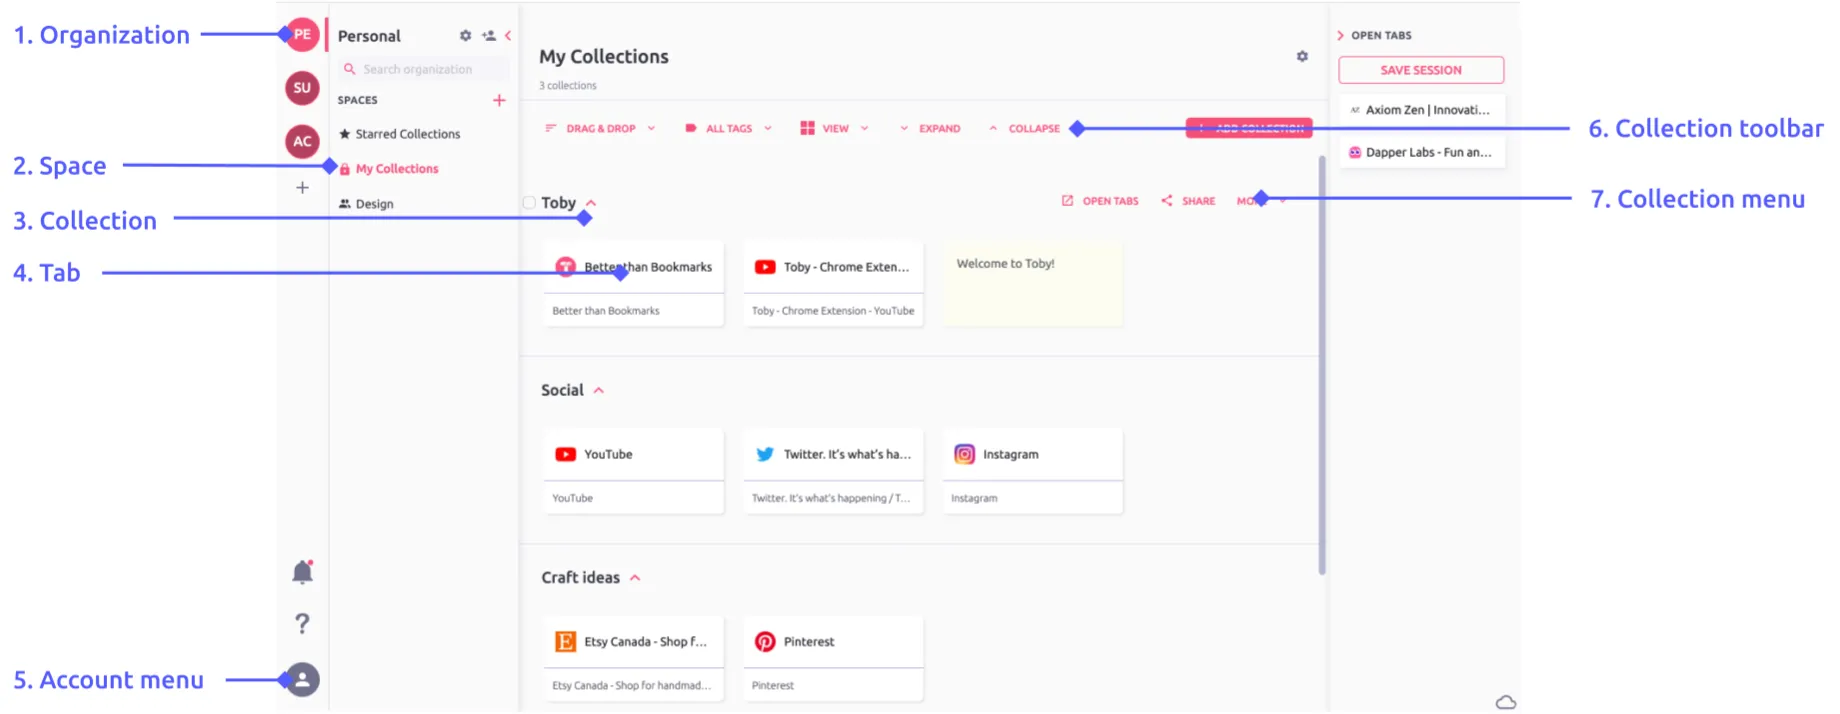Open the account menu avatar
This screenshot has width=1840, height=714.
click(x=302, y=680)
